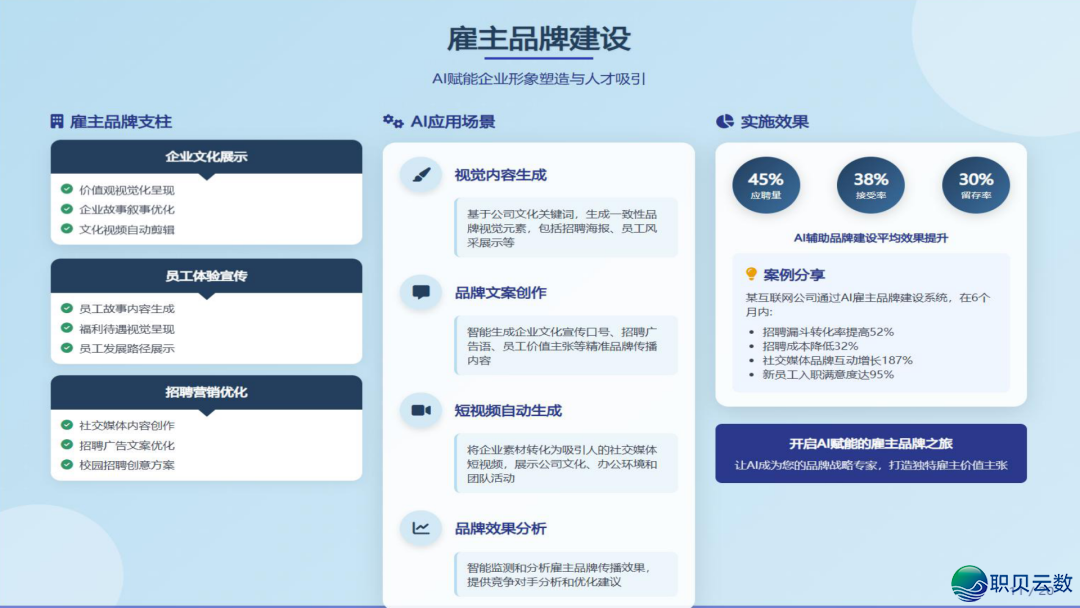The image size is (1080, 608).
Task: Click the green check beside 员工故事内容生成
Action: tap(67, 308)
